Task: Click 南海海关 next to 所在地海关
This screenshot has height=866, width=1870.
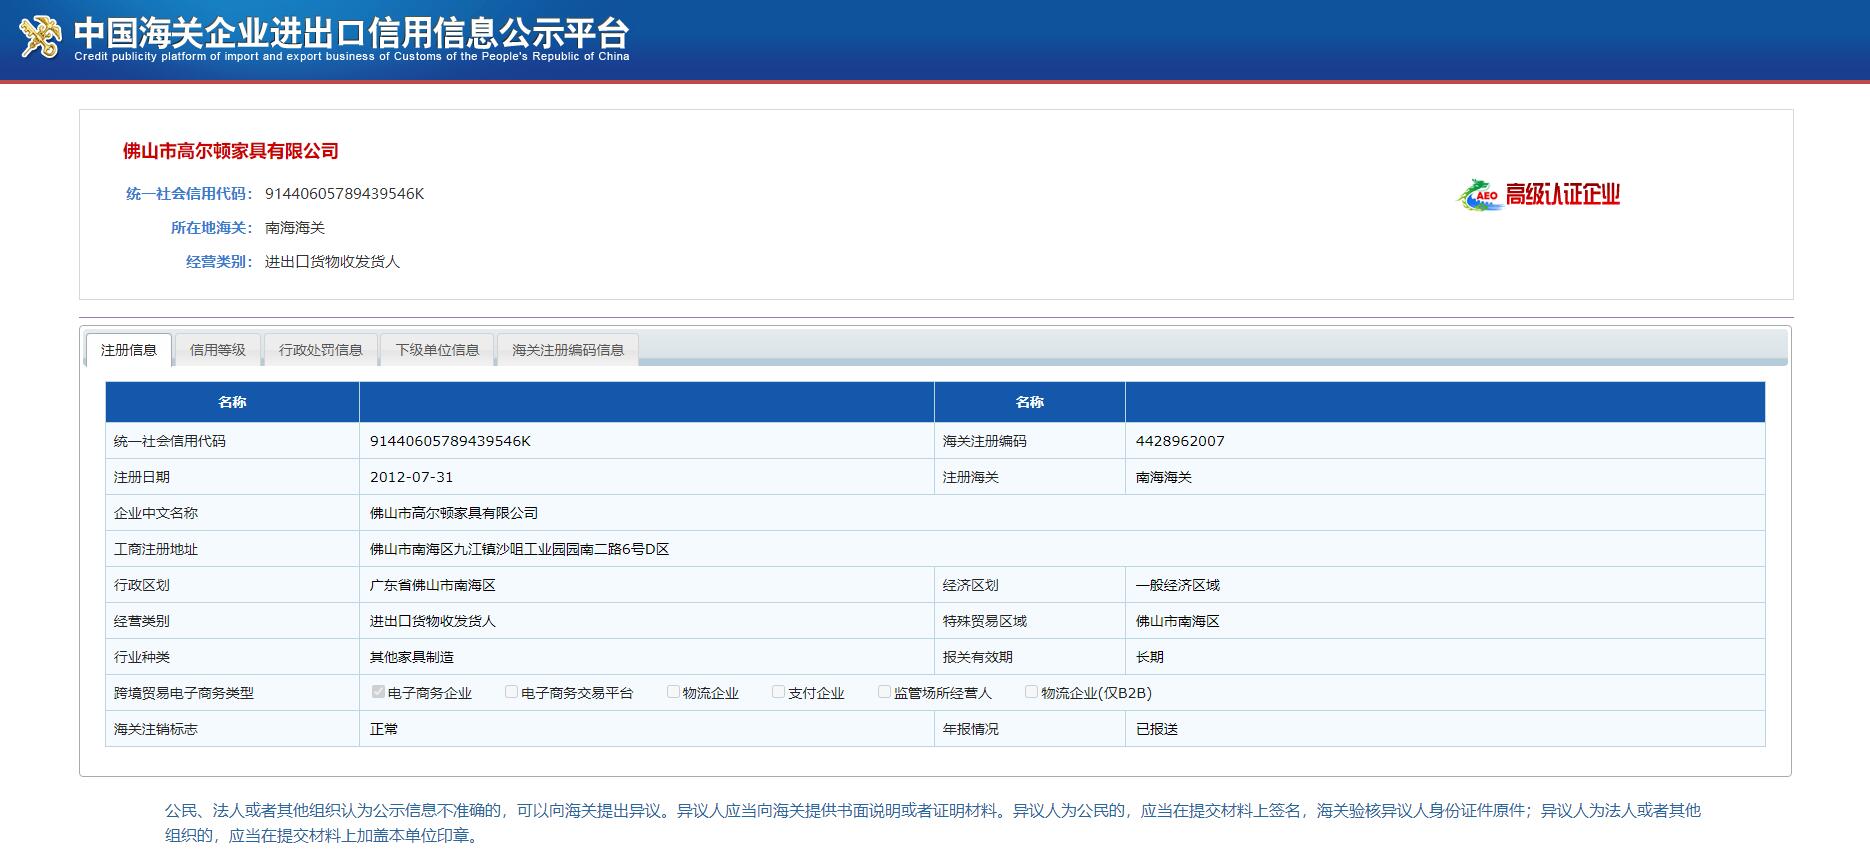Action: pos(295,228)
